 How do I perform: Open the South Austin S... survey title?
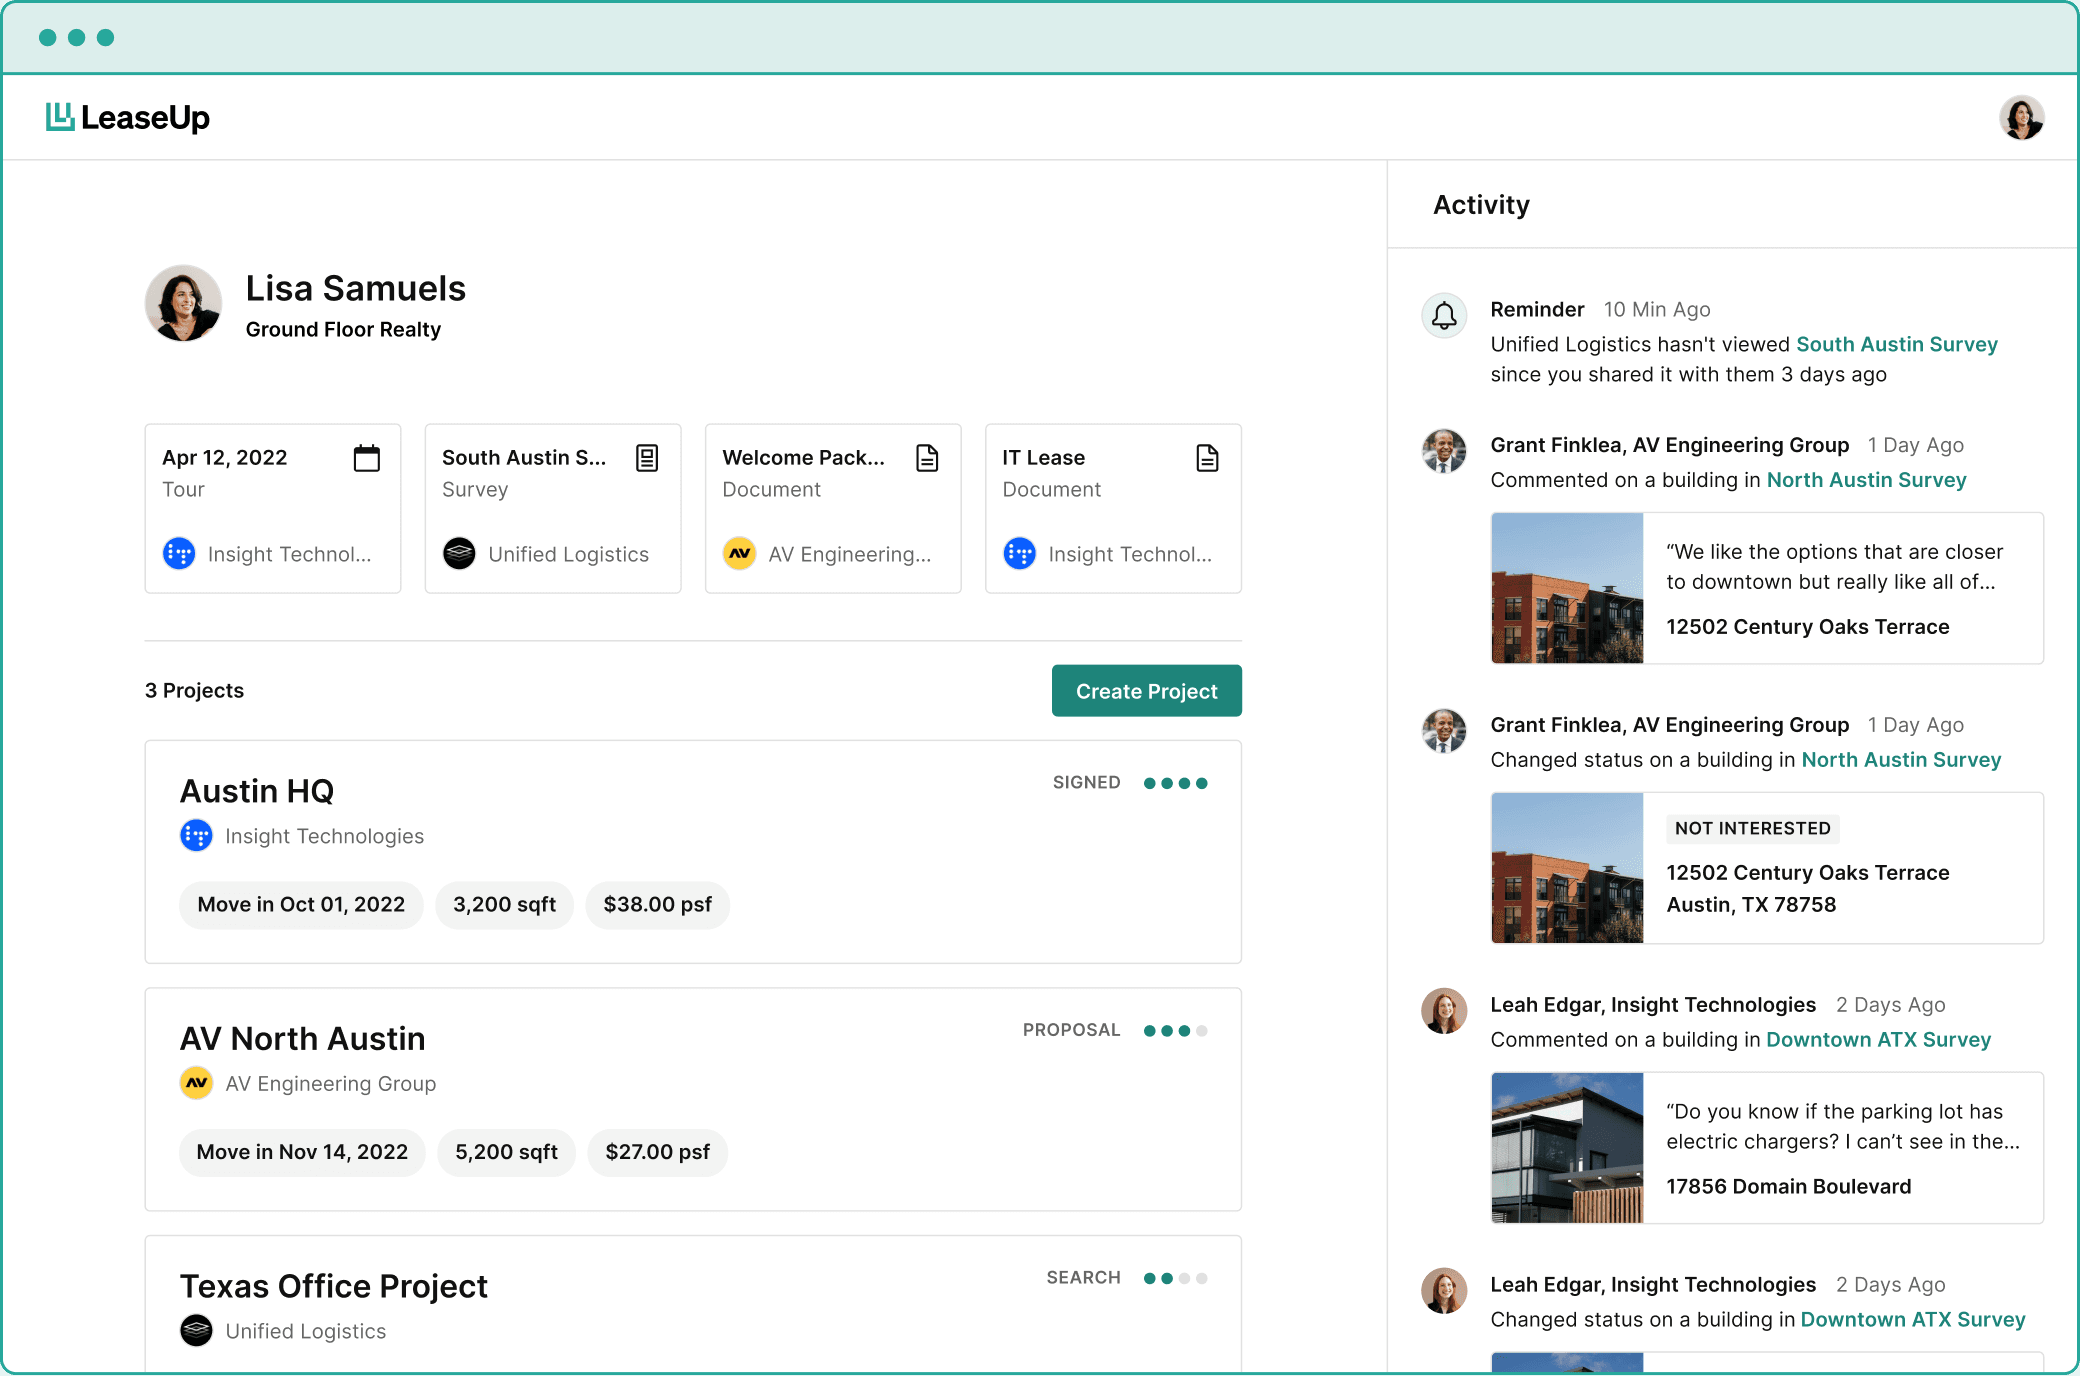(524, 457)
